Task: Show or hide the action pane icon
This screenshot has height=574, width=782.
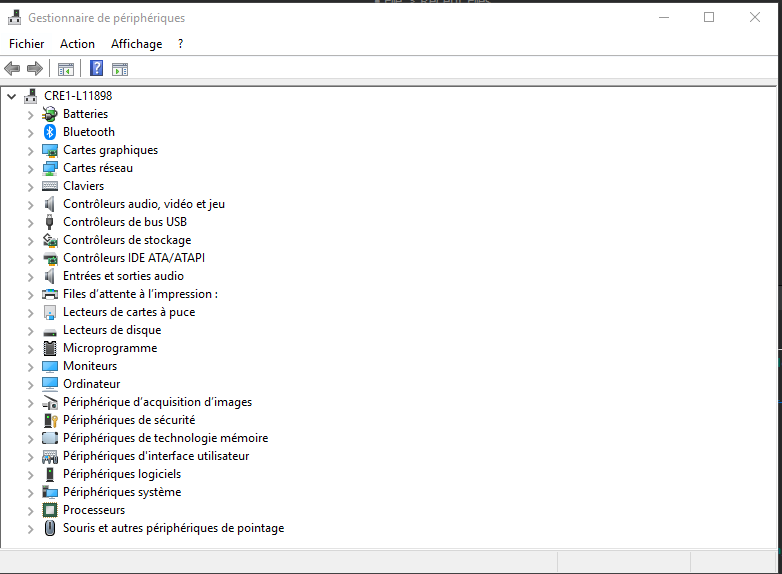Action: coord(120,69)
